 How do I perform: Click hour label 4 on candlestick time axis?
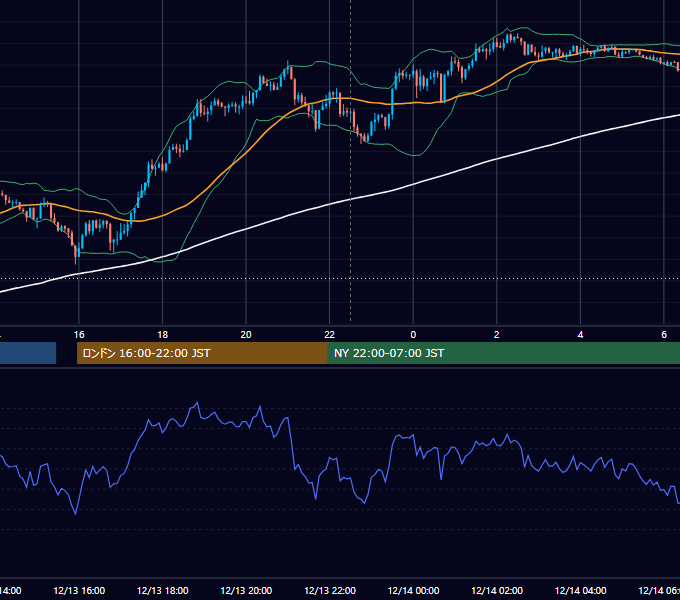pyautogui.click(x=580, y=335)
